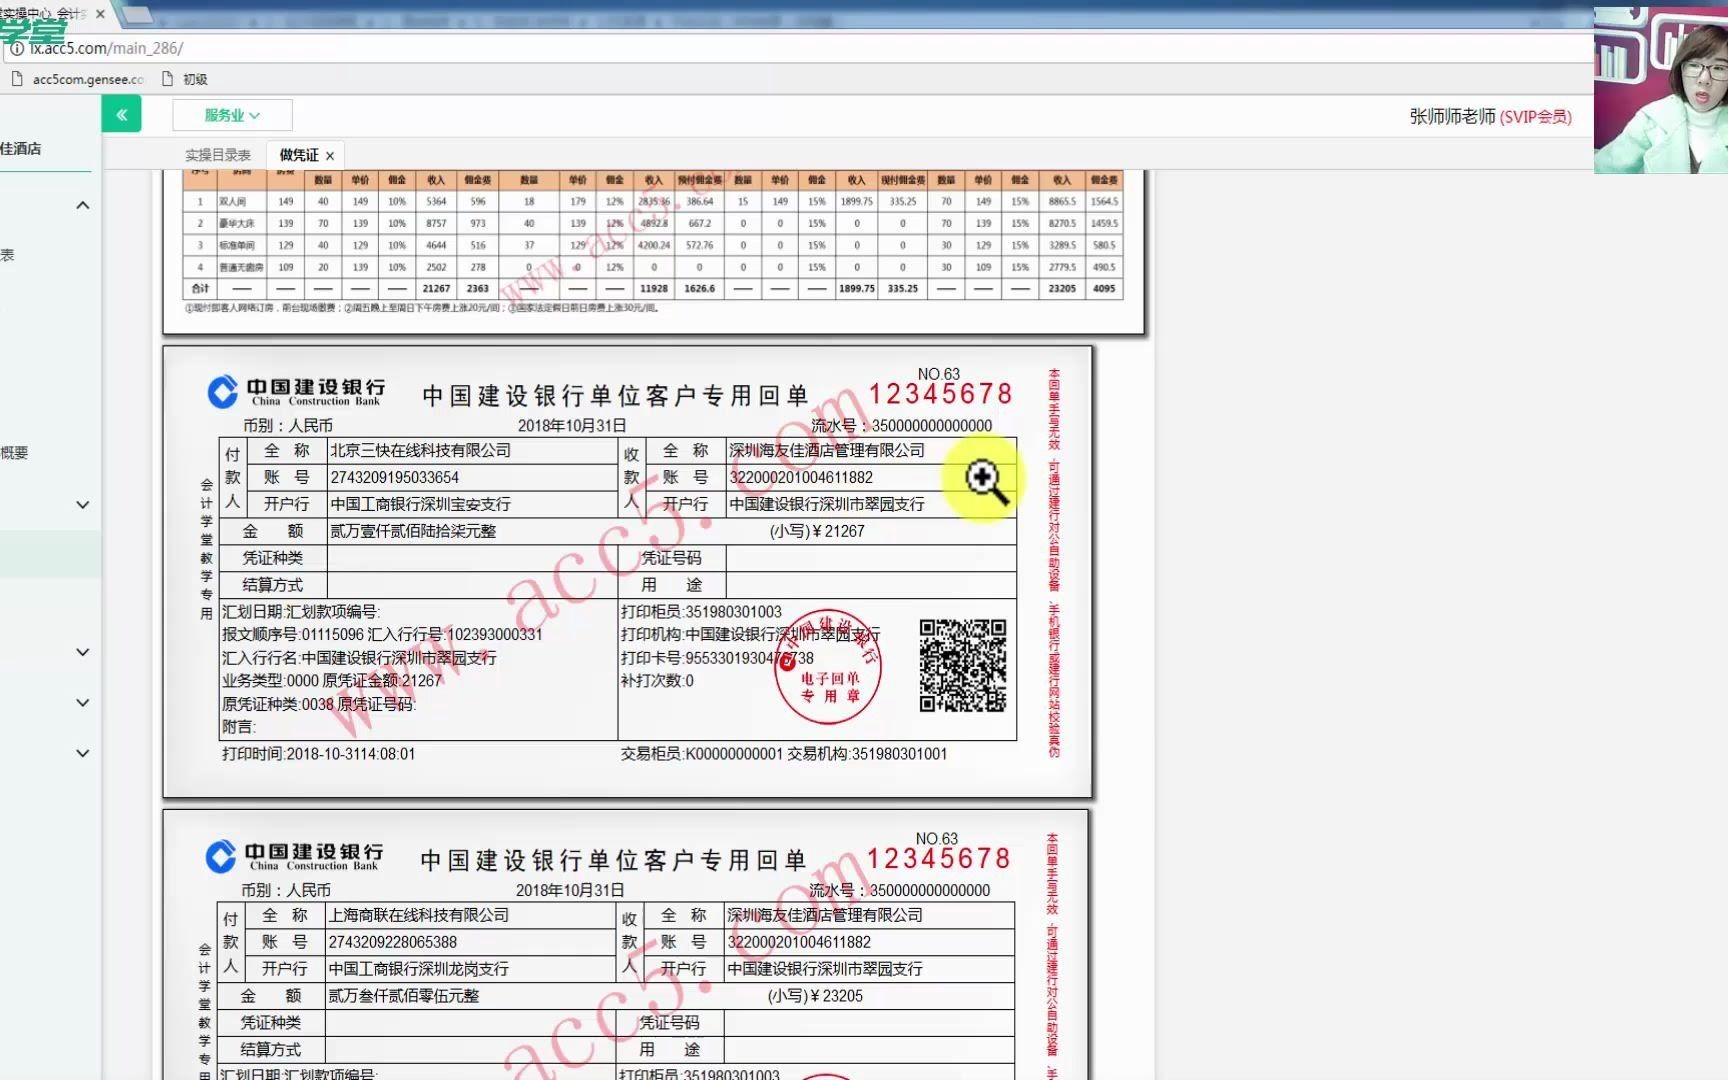Select sidebar item 概要
The height and width of the screenshot is (1080, 1728).
pos(15,453)
